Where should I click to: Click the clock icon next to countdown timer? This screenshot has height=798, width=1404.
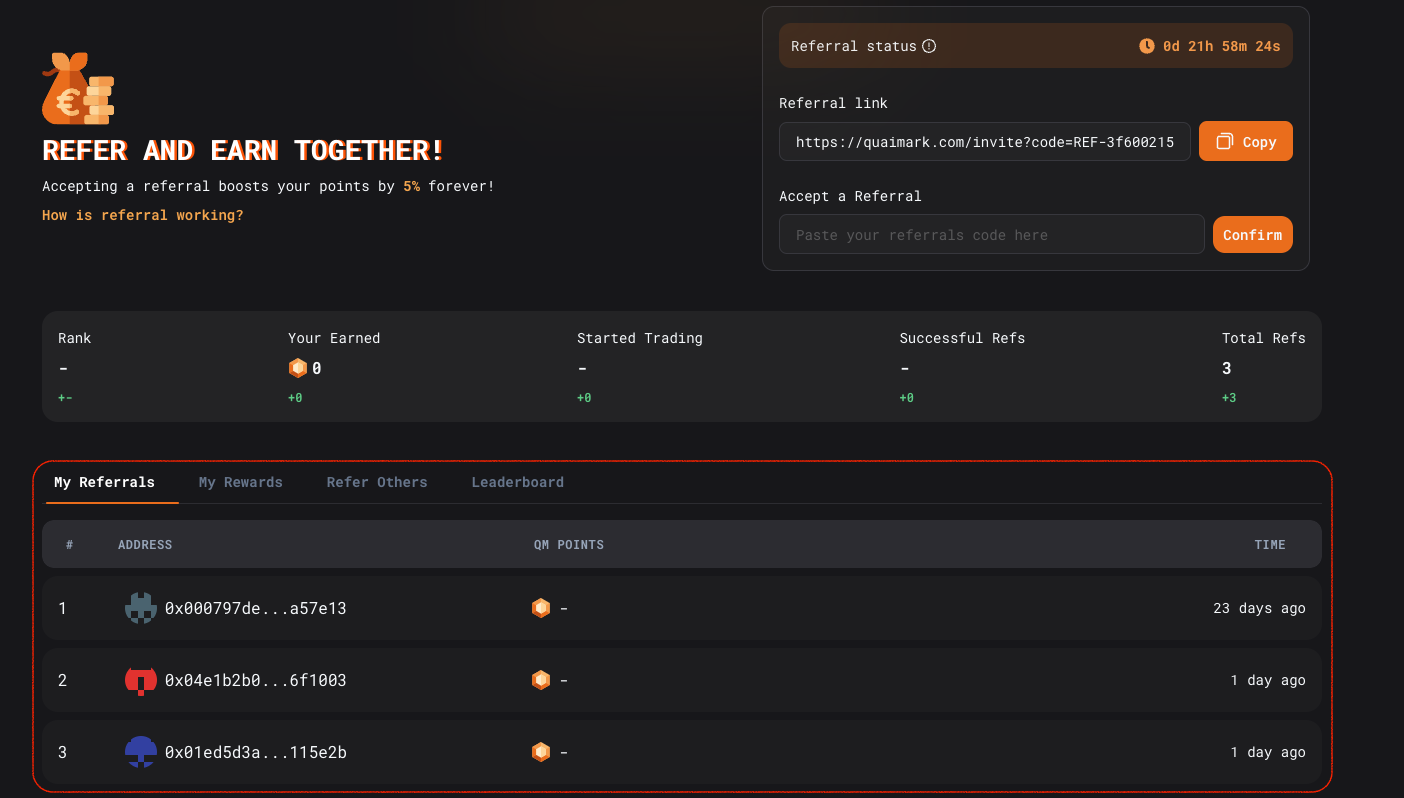pyautogui.click(x=1147, y=46)
